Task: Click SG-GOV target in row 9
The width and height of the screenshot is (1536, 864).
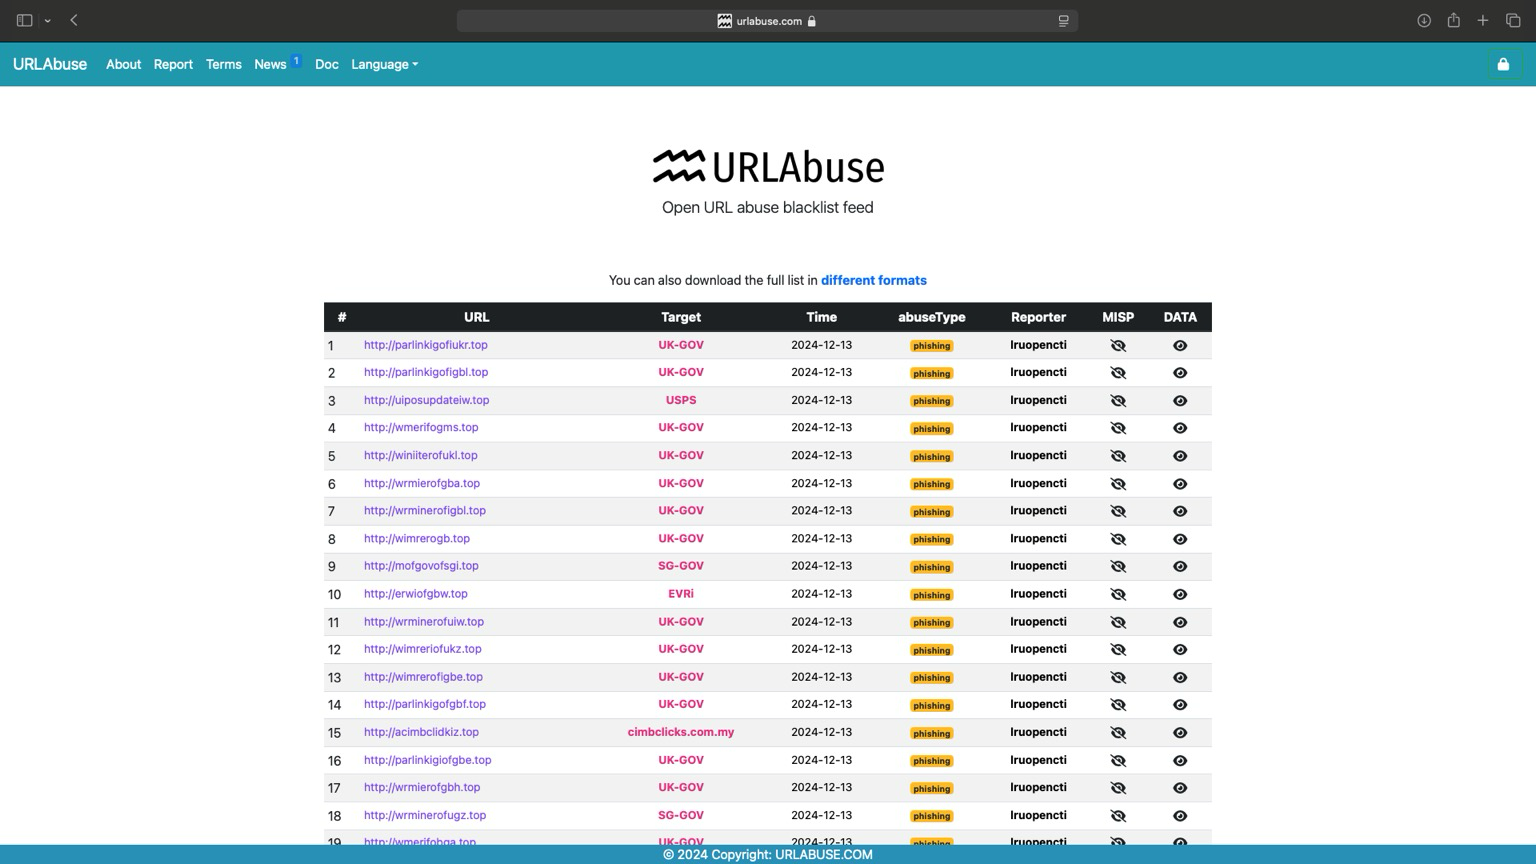Action: point(681,566)
